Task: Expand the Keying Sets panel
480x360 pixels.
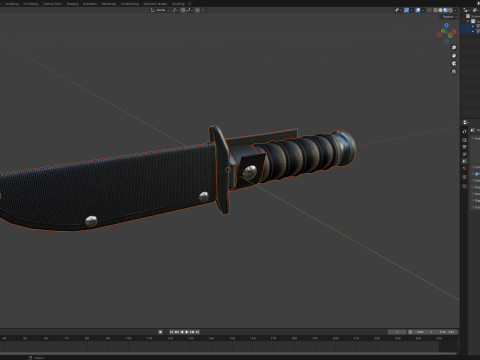Action: coord(475,187)
